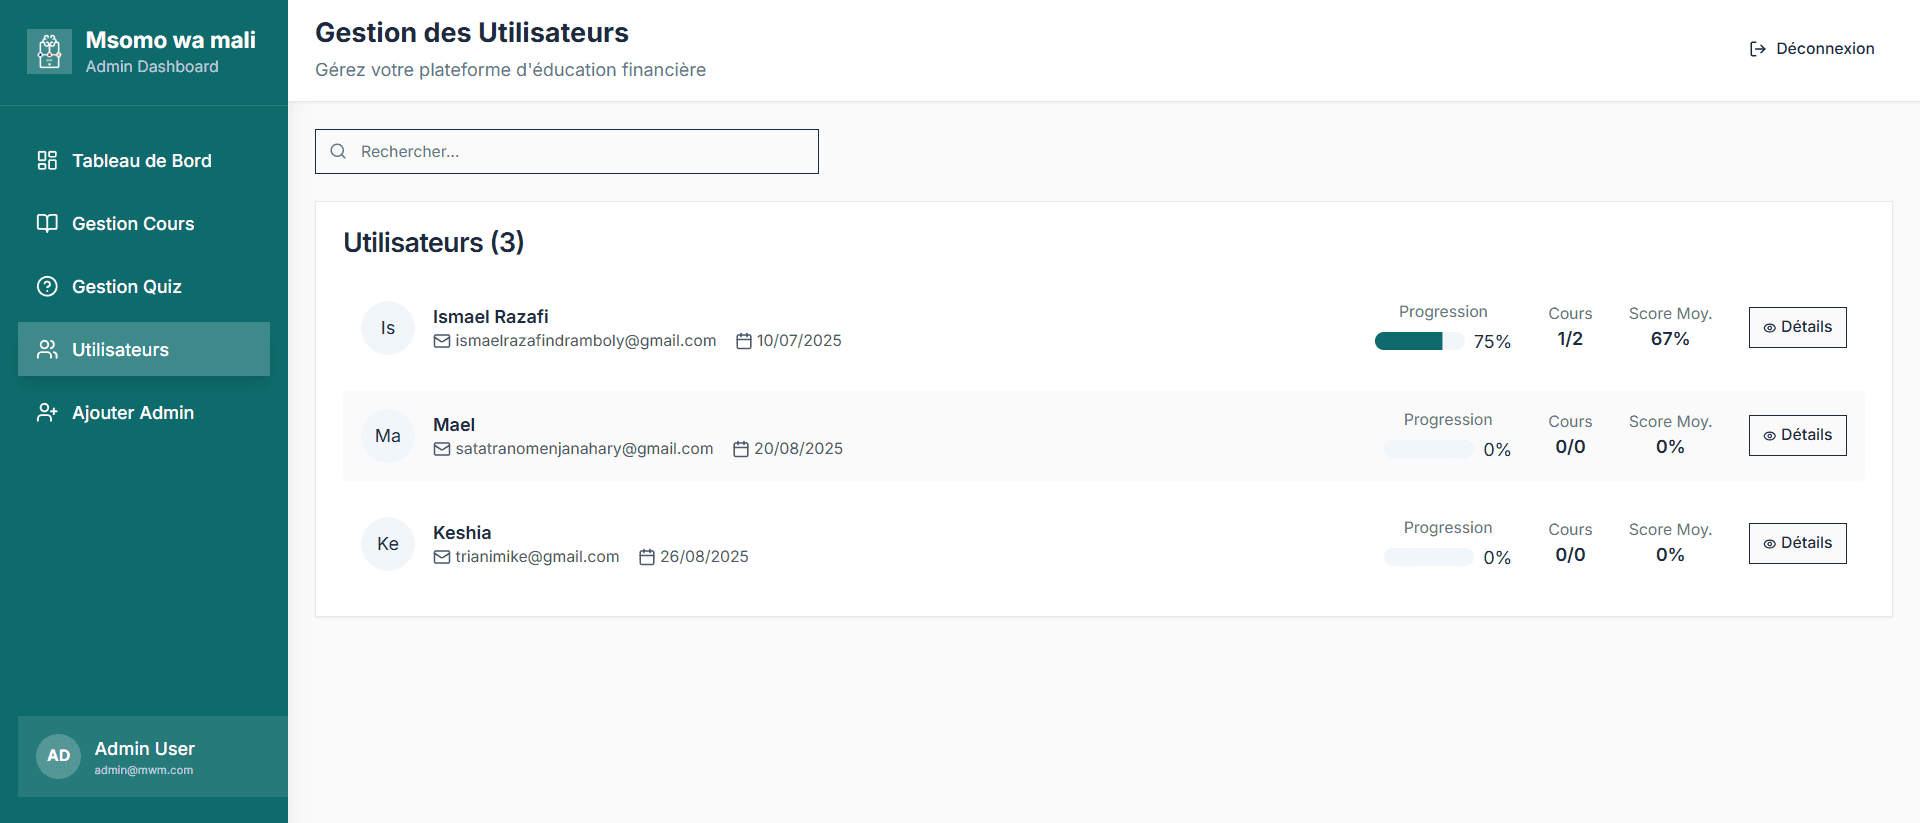Click the search magnifier icon

click(x=338, y=151)
